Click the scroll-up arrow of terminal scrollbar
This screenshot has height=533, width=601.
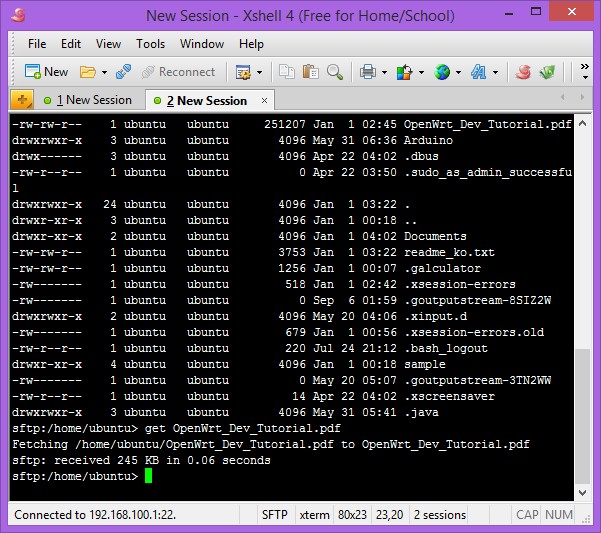pos(582,123)
